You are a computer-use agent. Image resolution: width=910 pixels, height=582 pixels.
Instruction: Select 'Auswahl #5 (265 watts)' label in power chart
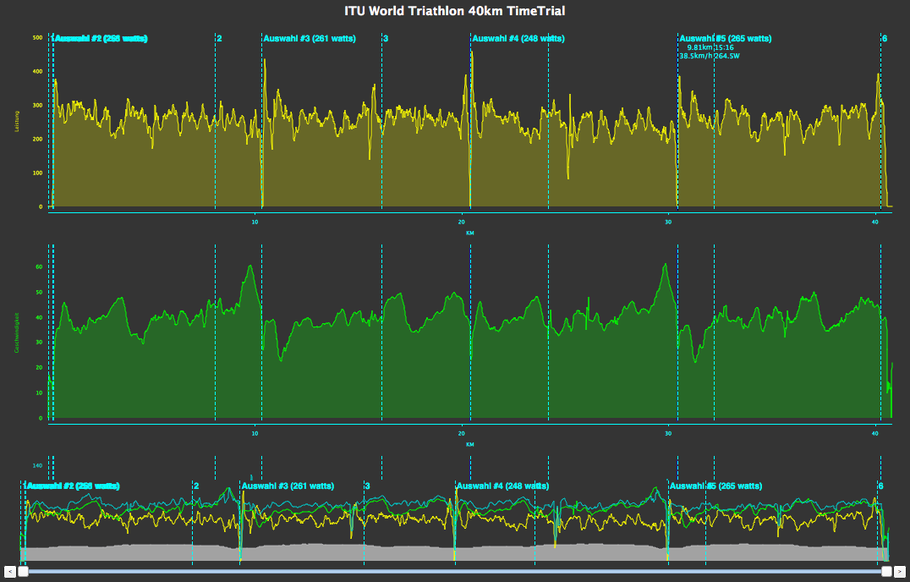pos(725,39)
